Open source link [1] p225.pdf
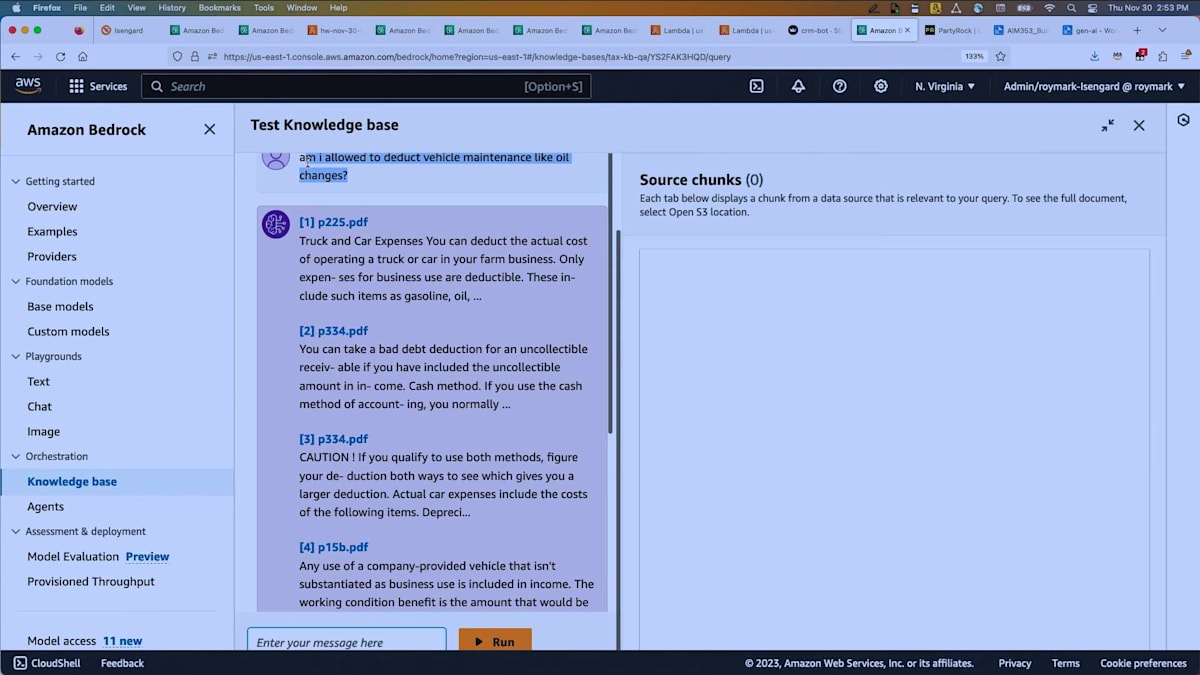This screenshot has width=1200, height=675. point(334,222)
